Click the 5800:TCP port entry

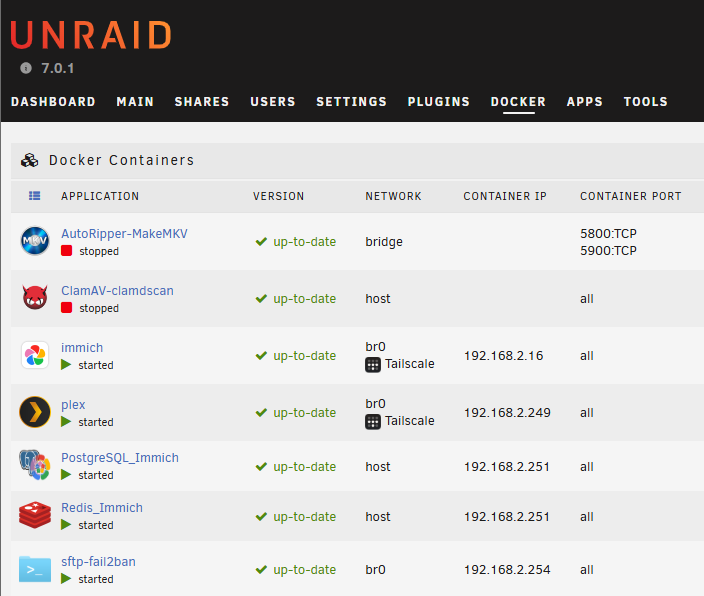(x=608, y=234)
